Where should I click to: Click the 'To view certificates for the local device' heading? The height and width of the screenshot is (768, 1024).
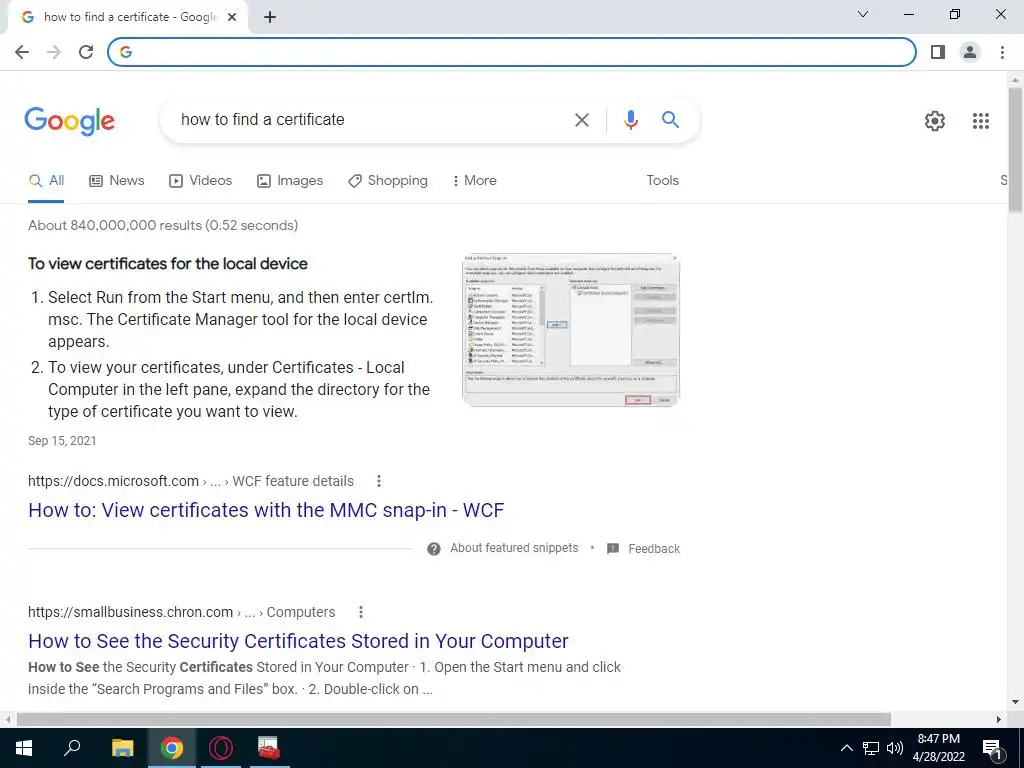[x=168, y=264]
